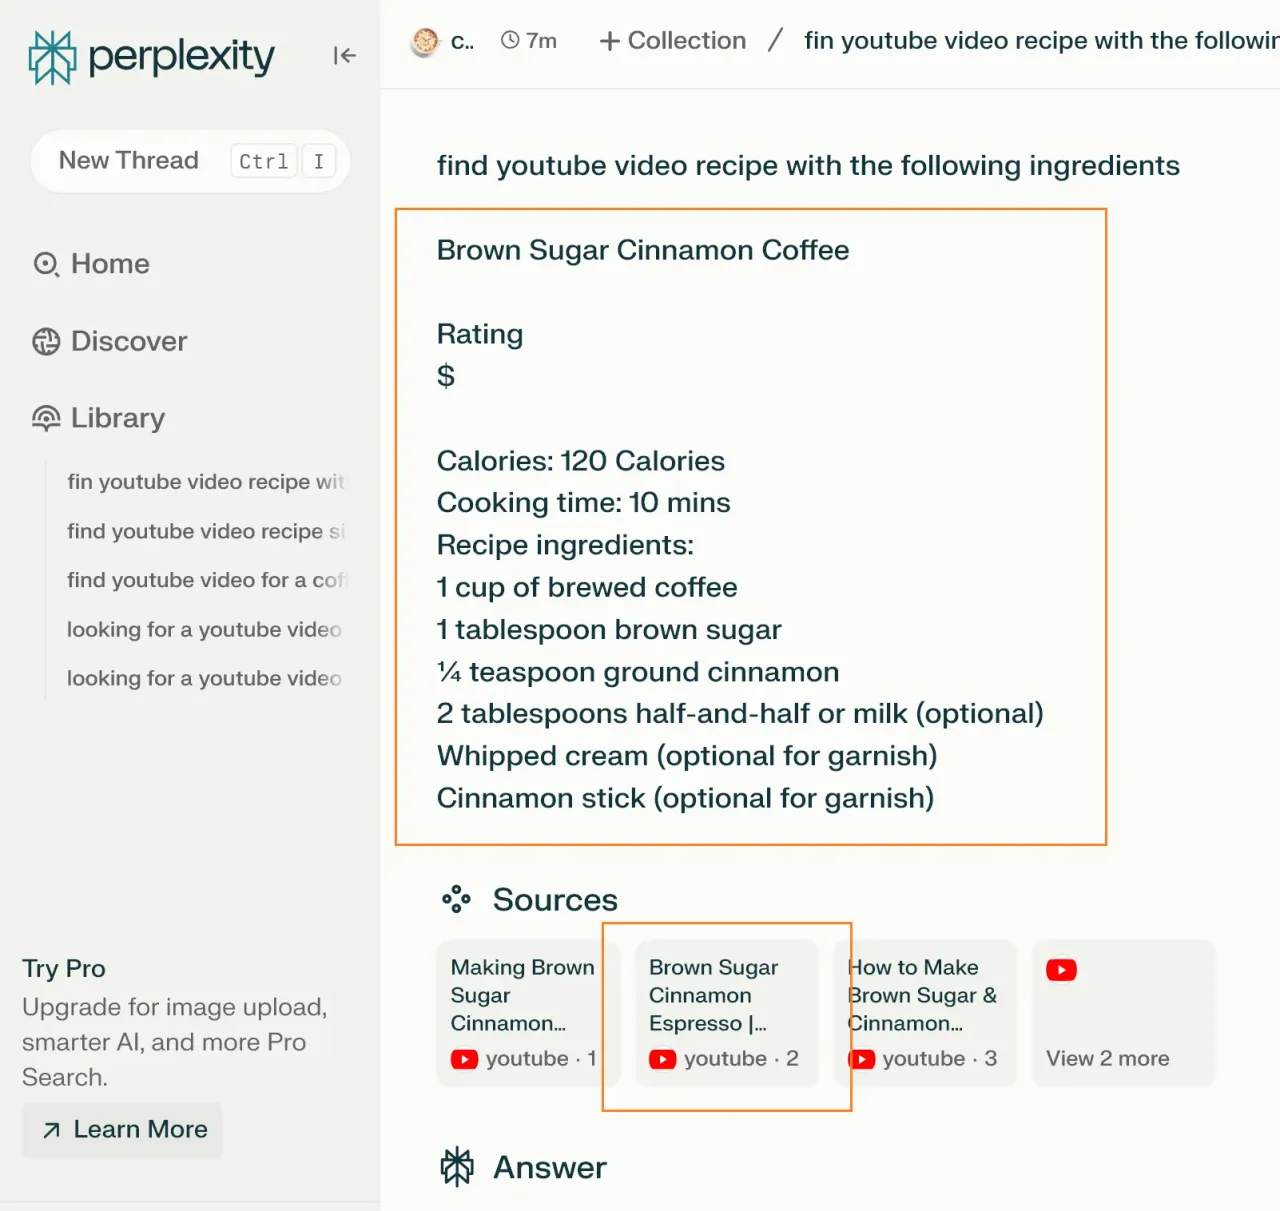Click the user avatar icon
This screenshot has width=1280, height=1211.
[426, 41]
